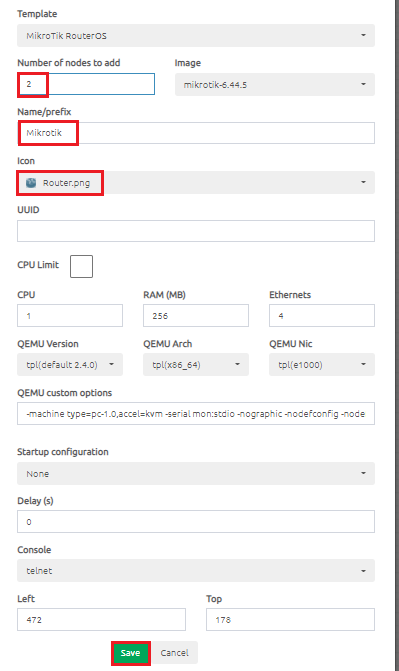Viewport: 399px width, 671px height.
Task: Open the Console dropdown showing telnet
Action: point(196,570)
